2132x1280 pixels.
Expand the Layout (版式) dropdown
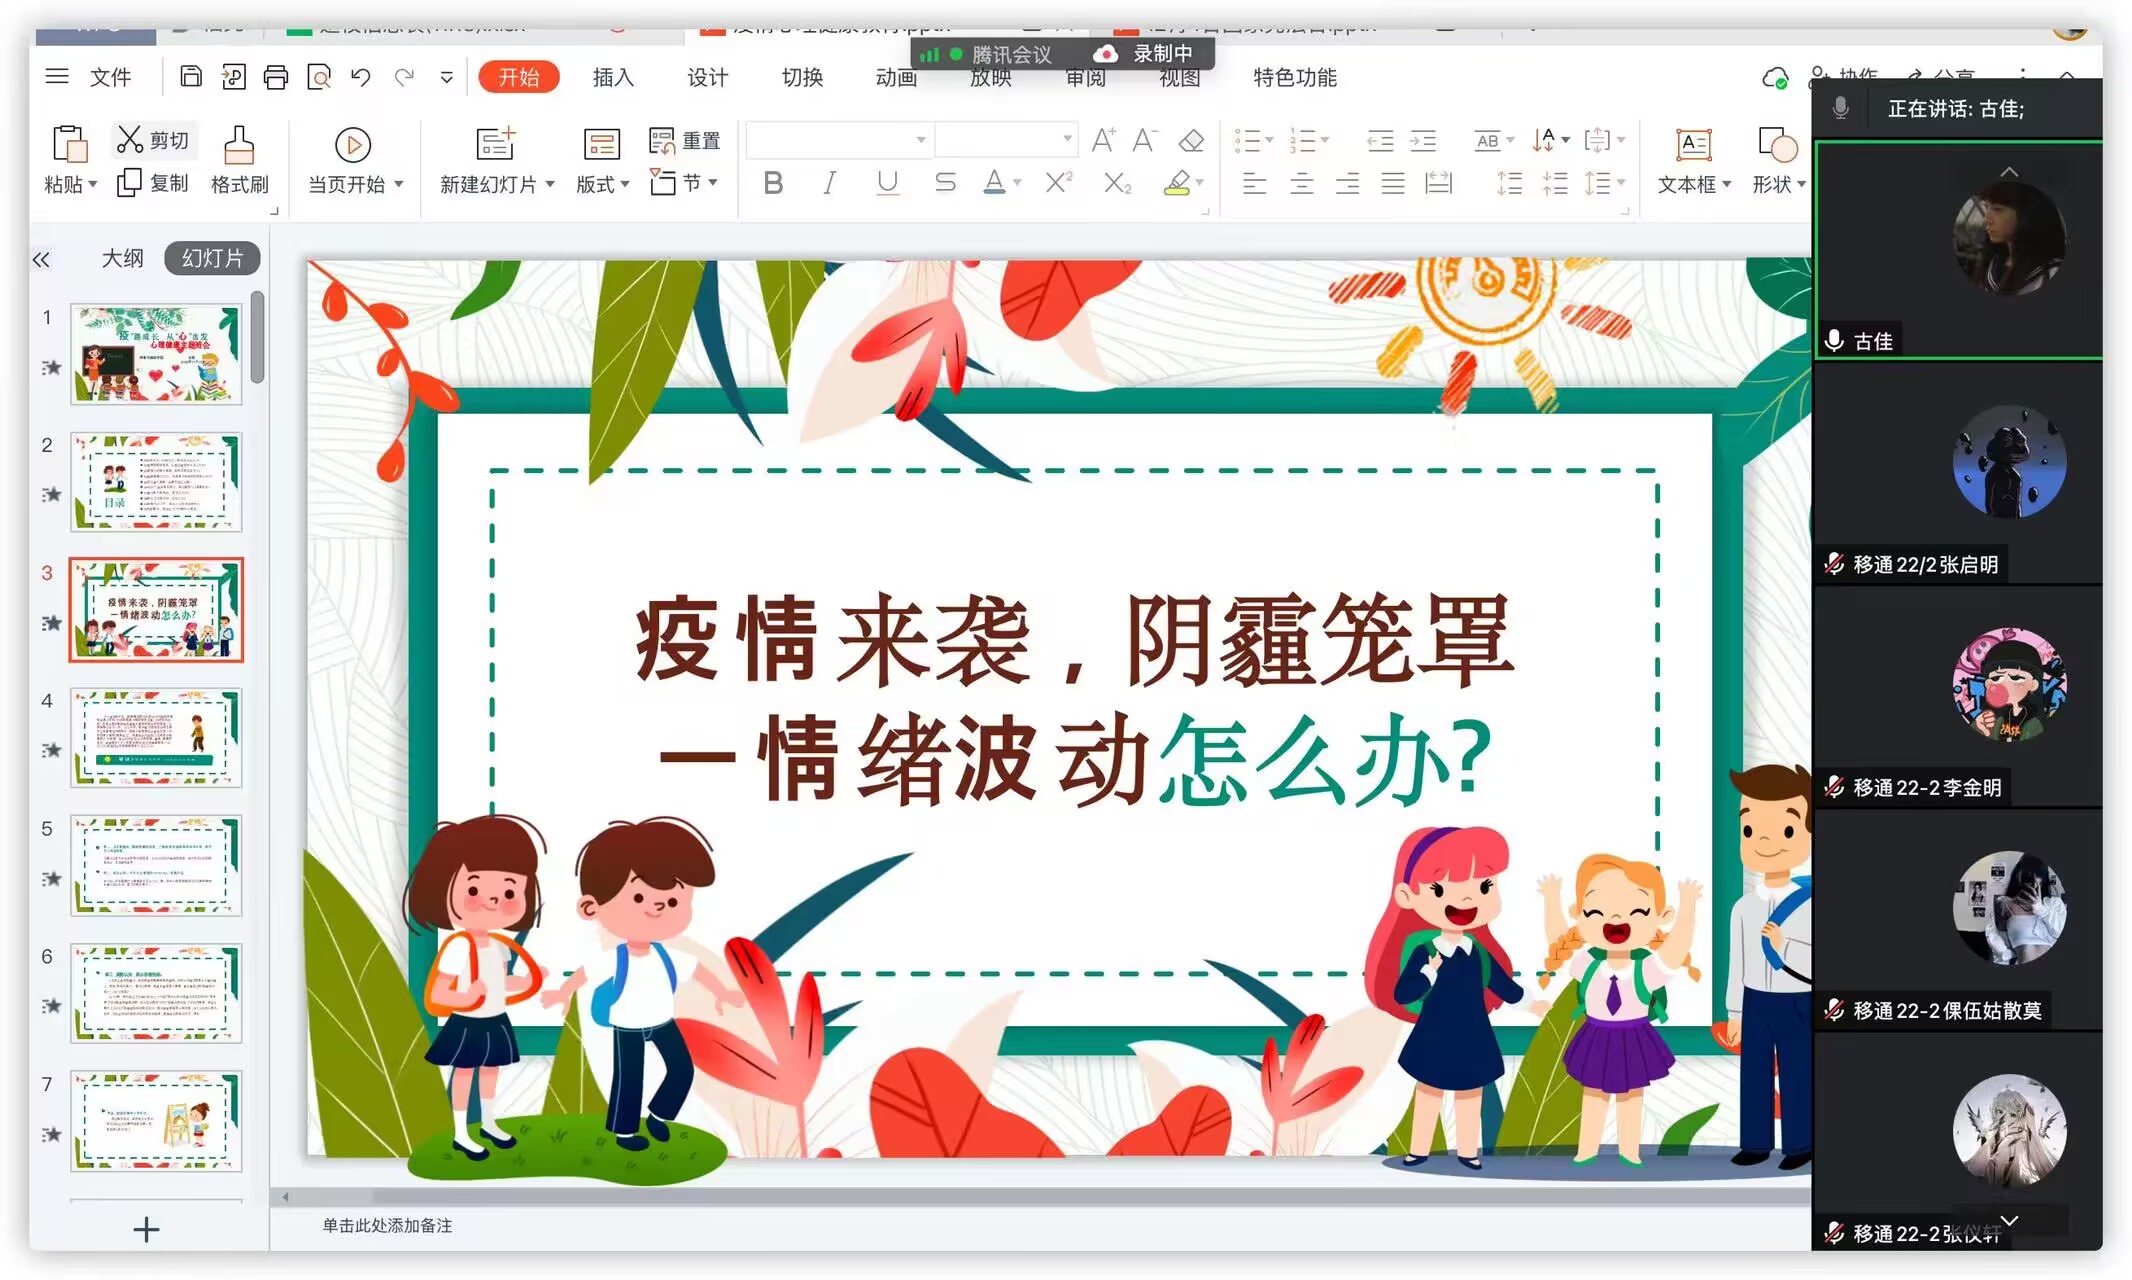click(x=625, y=184)
